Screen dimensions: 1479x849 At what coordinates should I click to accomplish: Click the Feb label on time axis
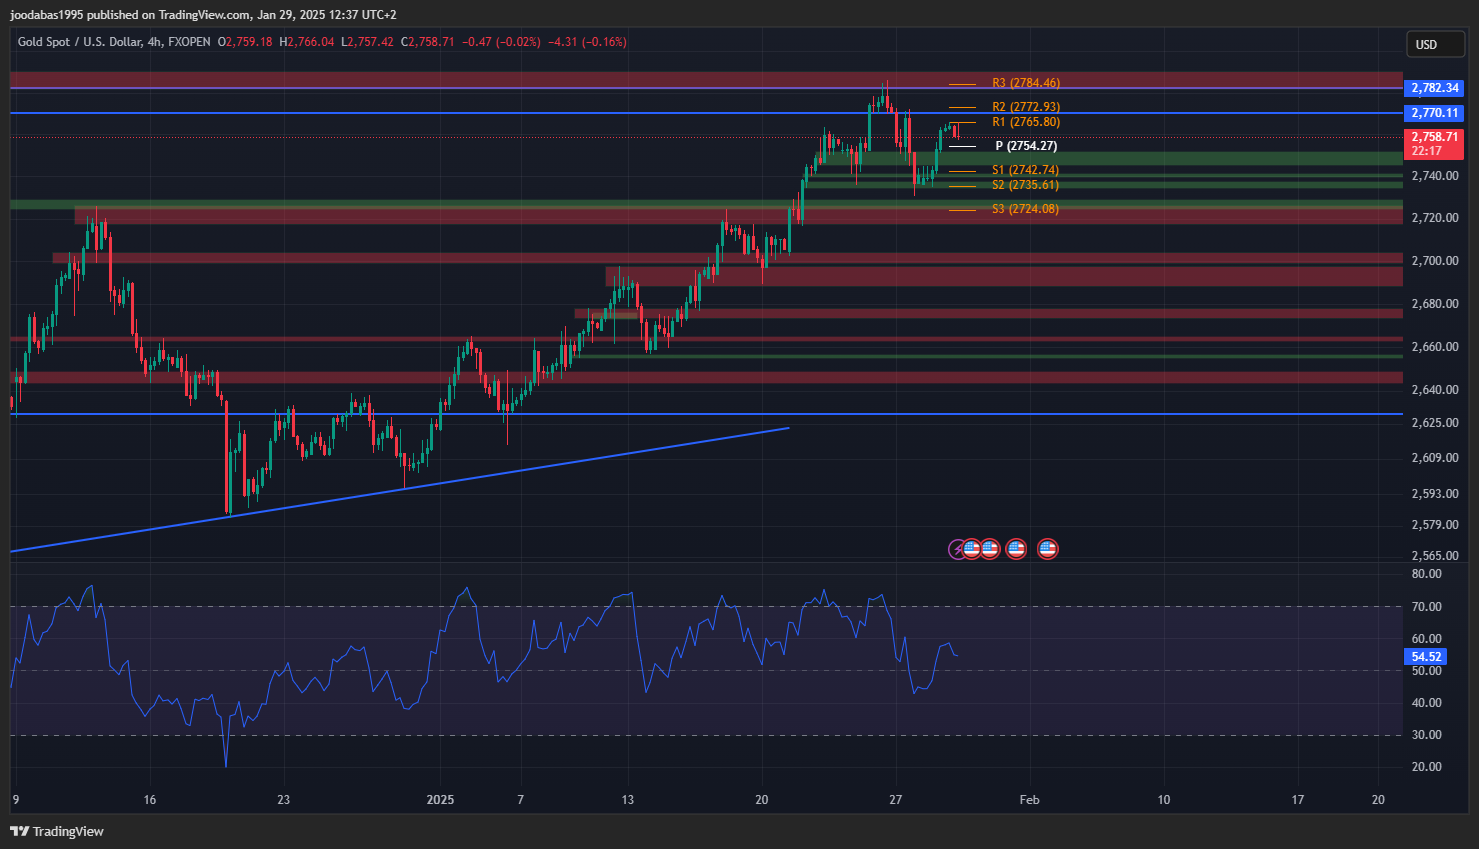(1029, 799)
